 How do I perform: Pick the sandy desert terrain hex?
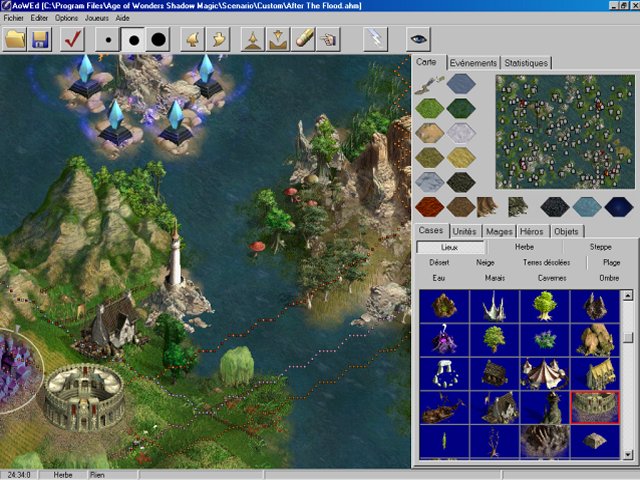coord(429,133)
